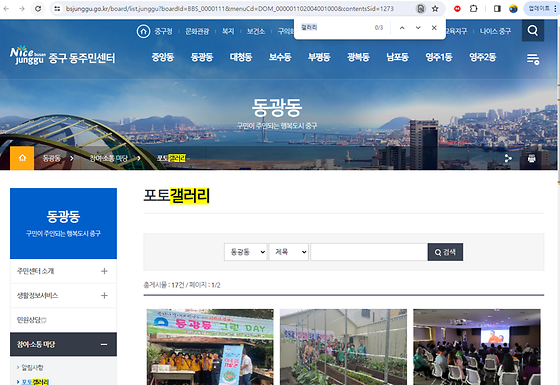
Task: Click the browser address bar URL
Action: pos(230,9)
